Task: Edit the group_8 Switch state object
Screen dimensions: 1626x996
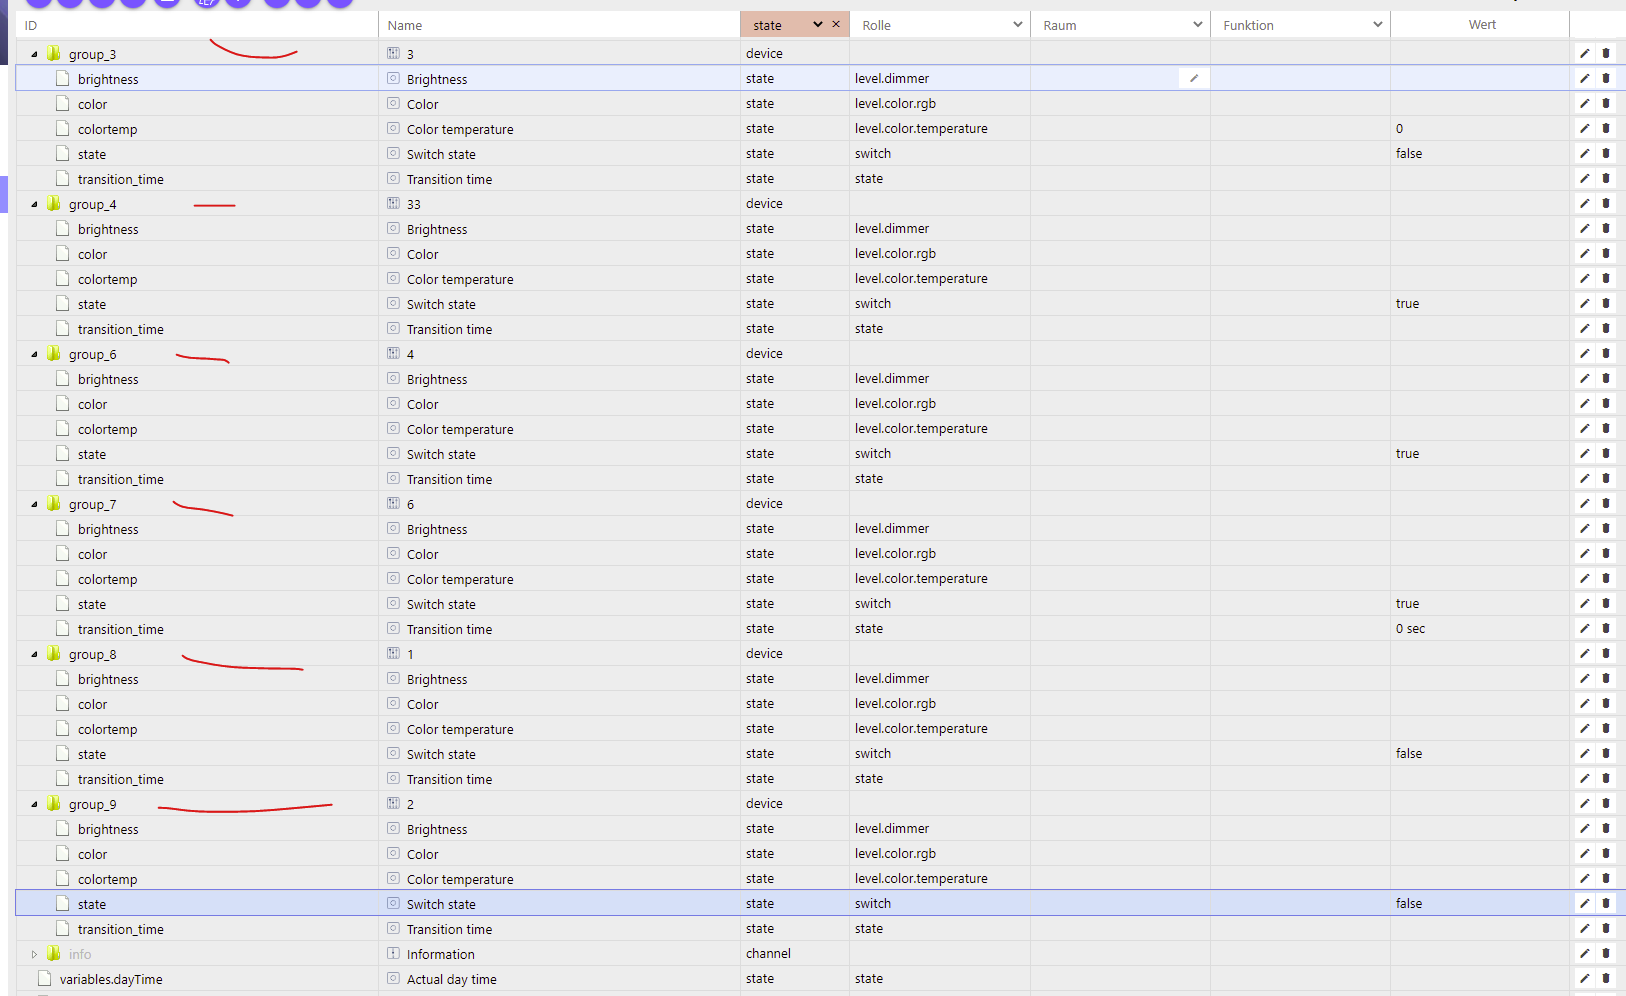Action: click(1584, 753)
